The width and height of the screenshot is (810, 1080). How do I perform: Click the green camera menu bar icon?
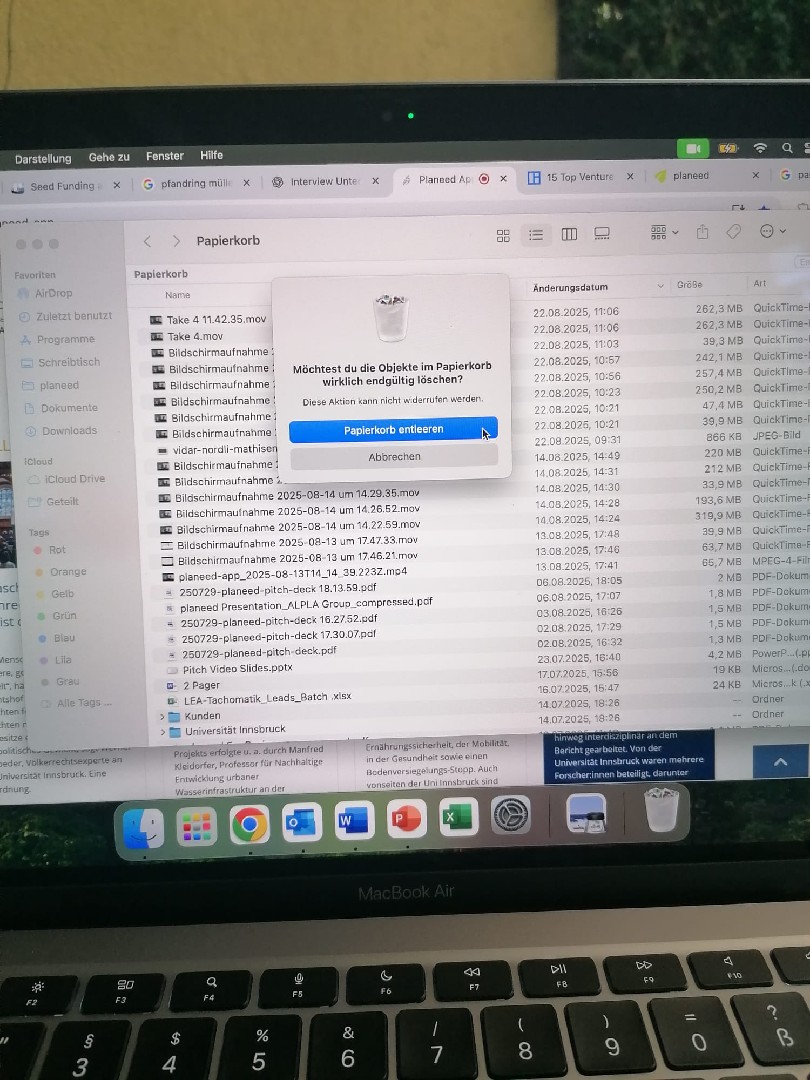pyautogui.click(x=693, y=149)
